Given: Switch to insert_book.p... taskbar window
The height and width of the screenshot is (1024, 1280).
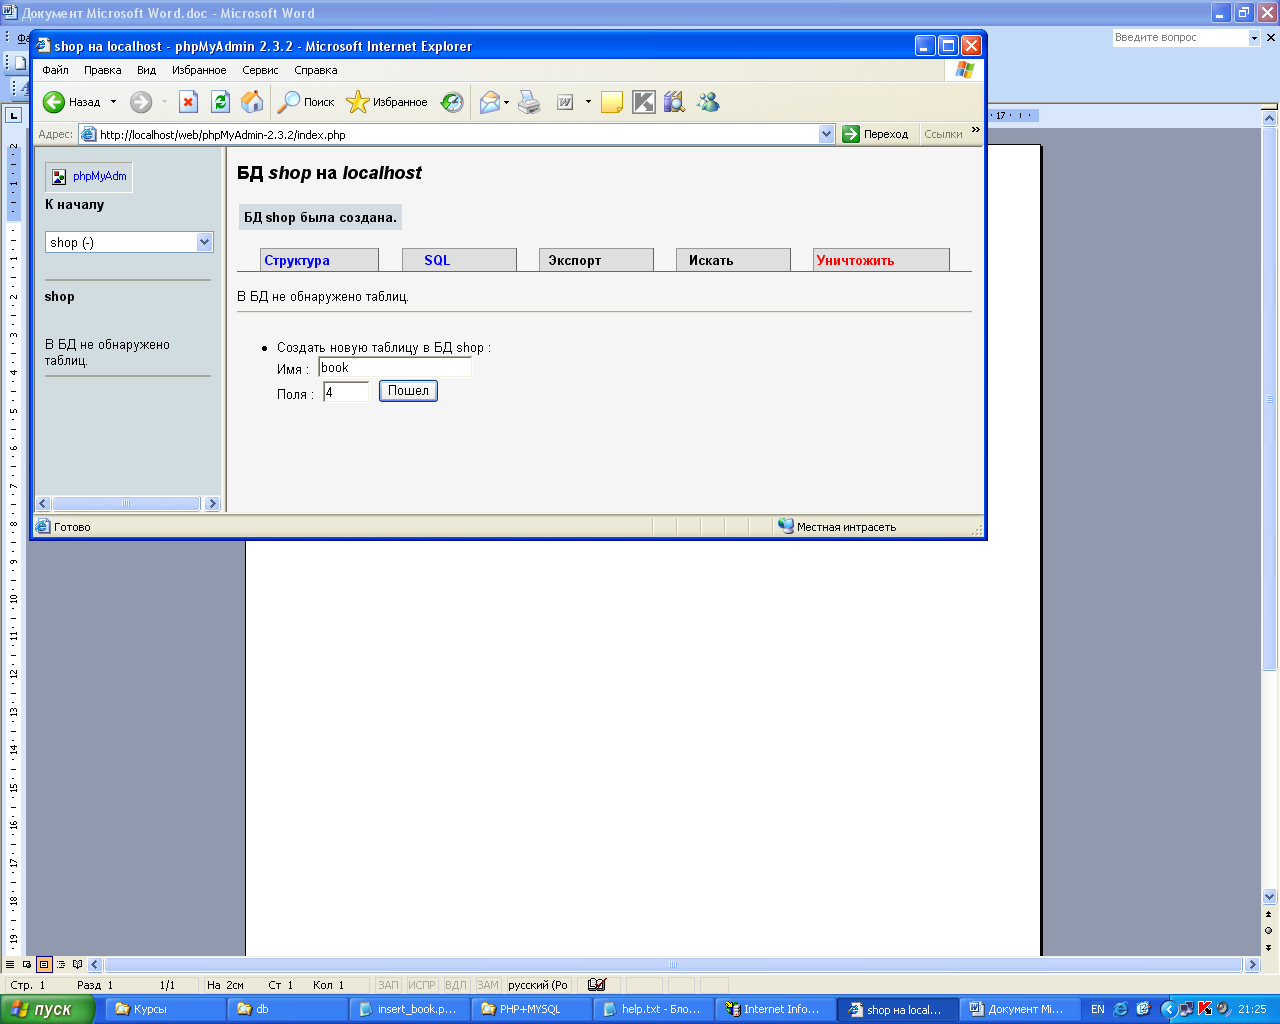Looking at the screenshot, I should 409,1009.
